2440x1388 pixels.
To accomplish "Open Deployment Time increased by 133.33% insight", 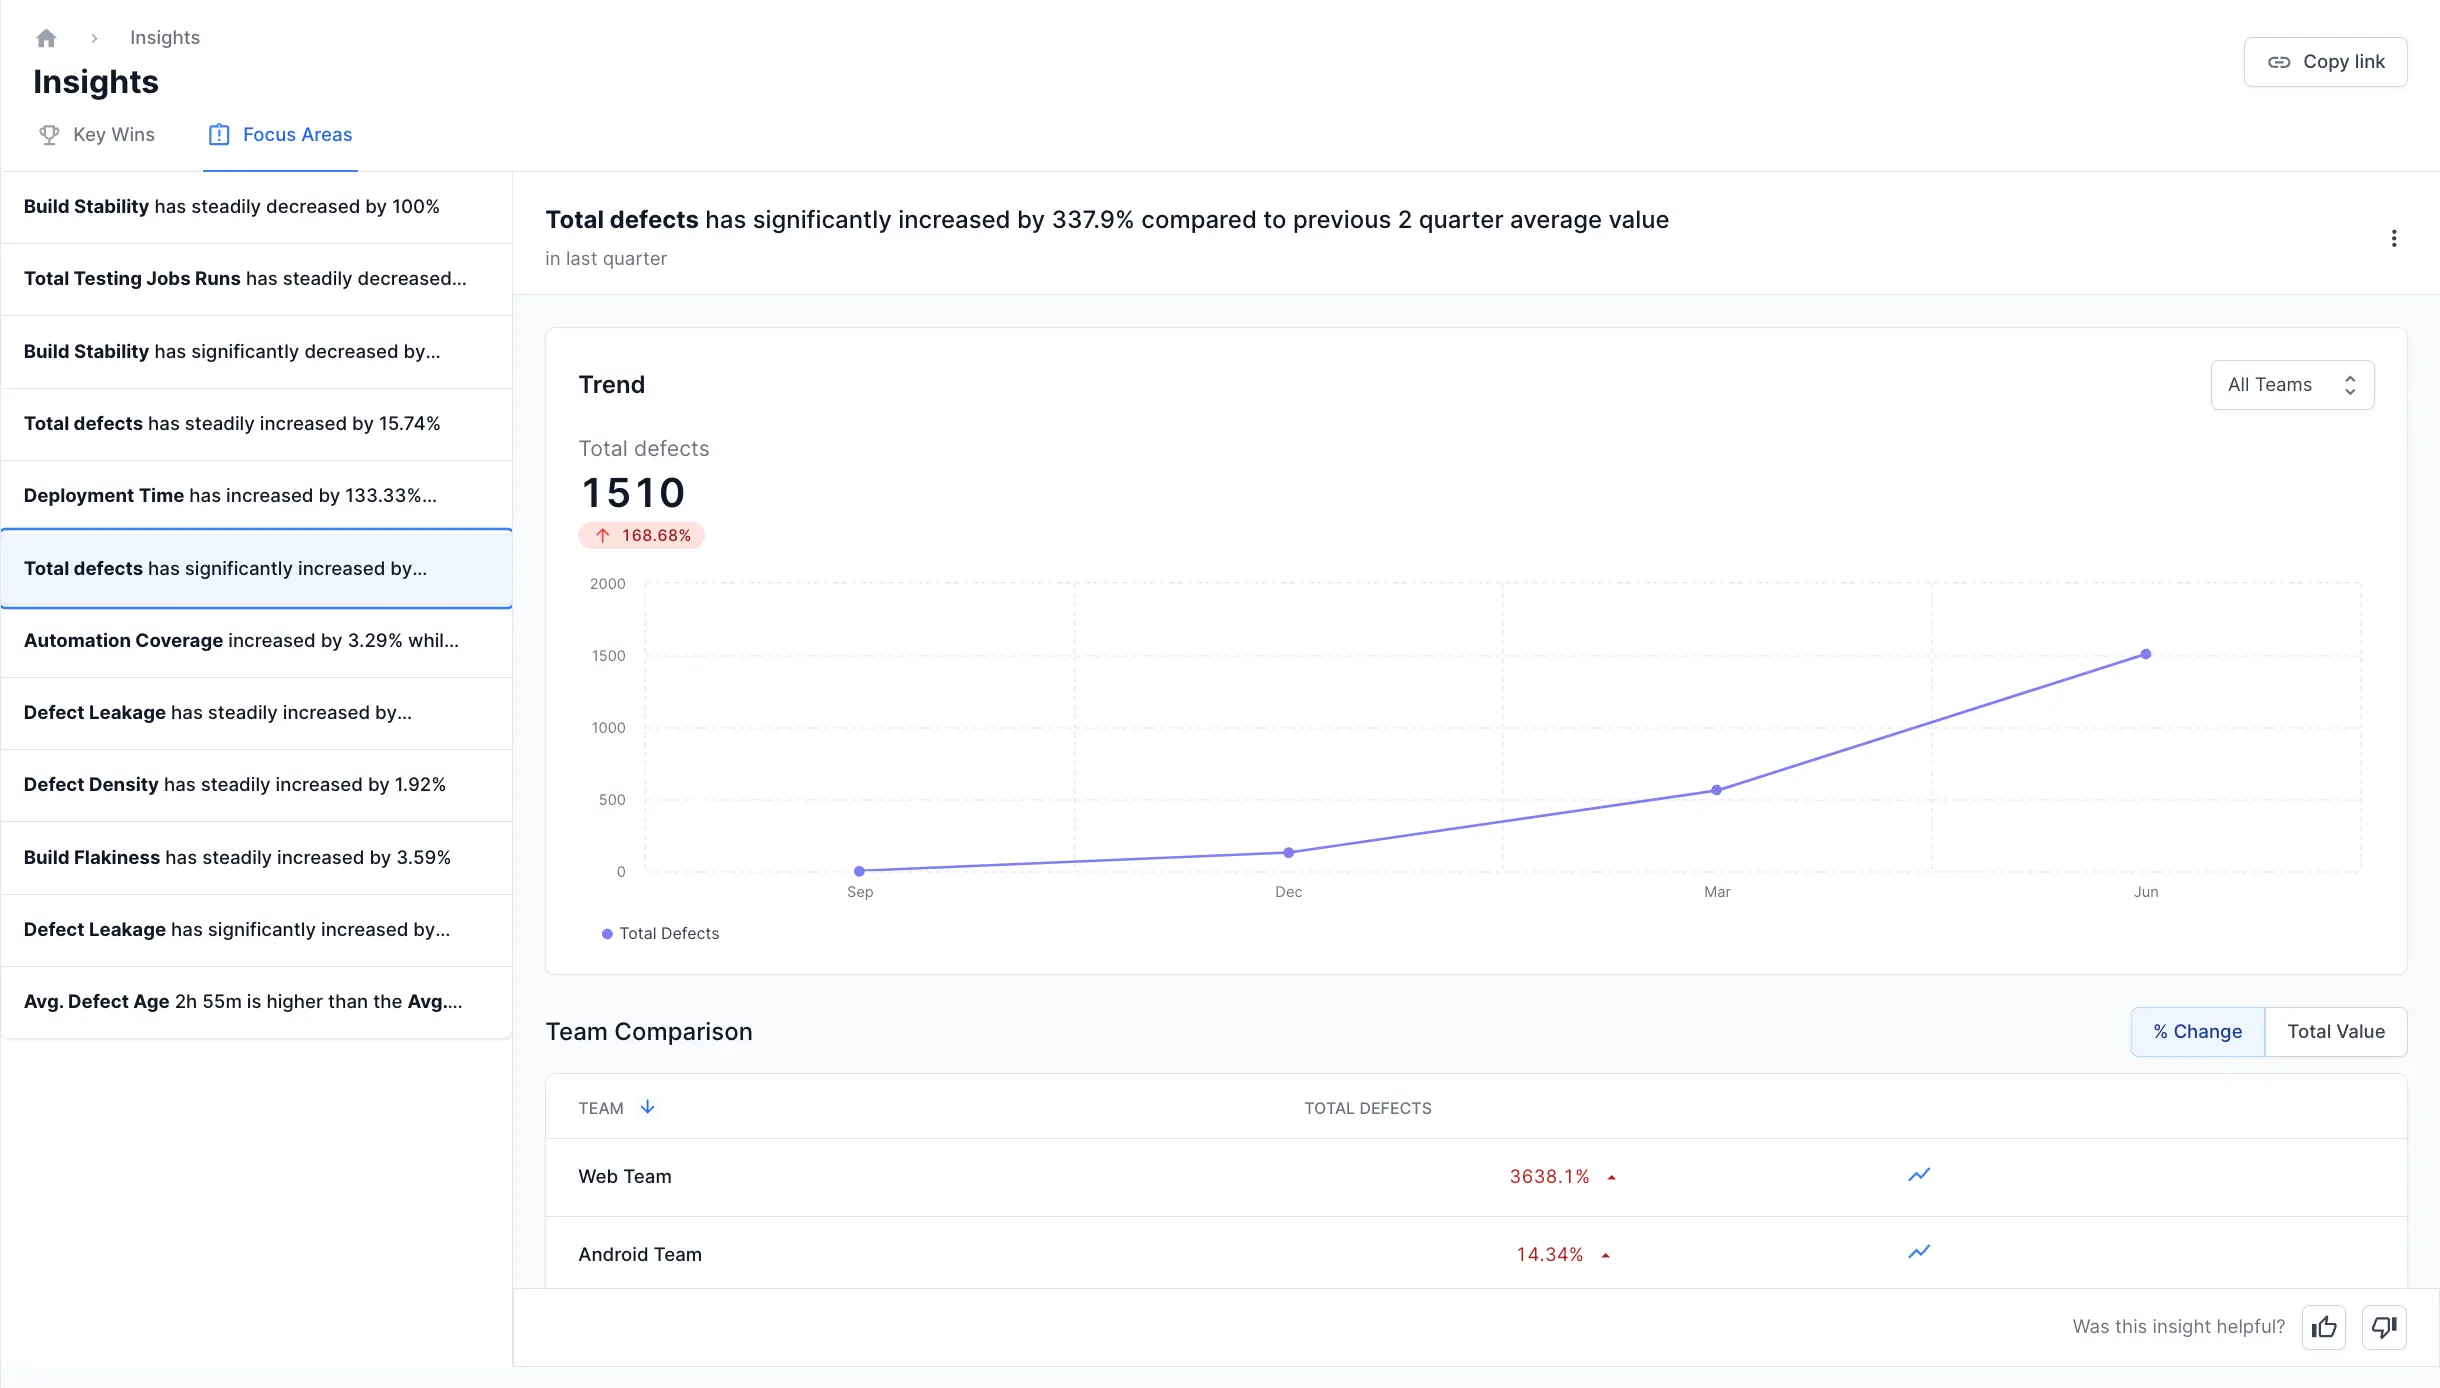I will pos(230,496).
